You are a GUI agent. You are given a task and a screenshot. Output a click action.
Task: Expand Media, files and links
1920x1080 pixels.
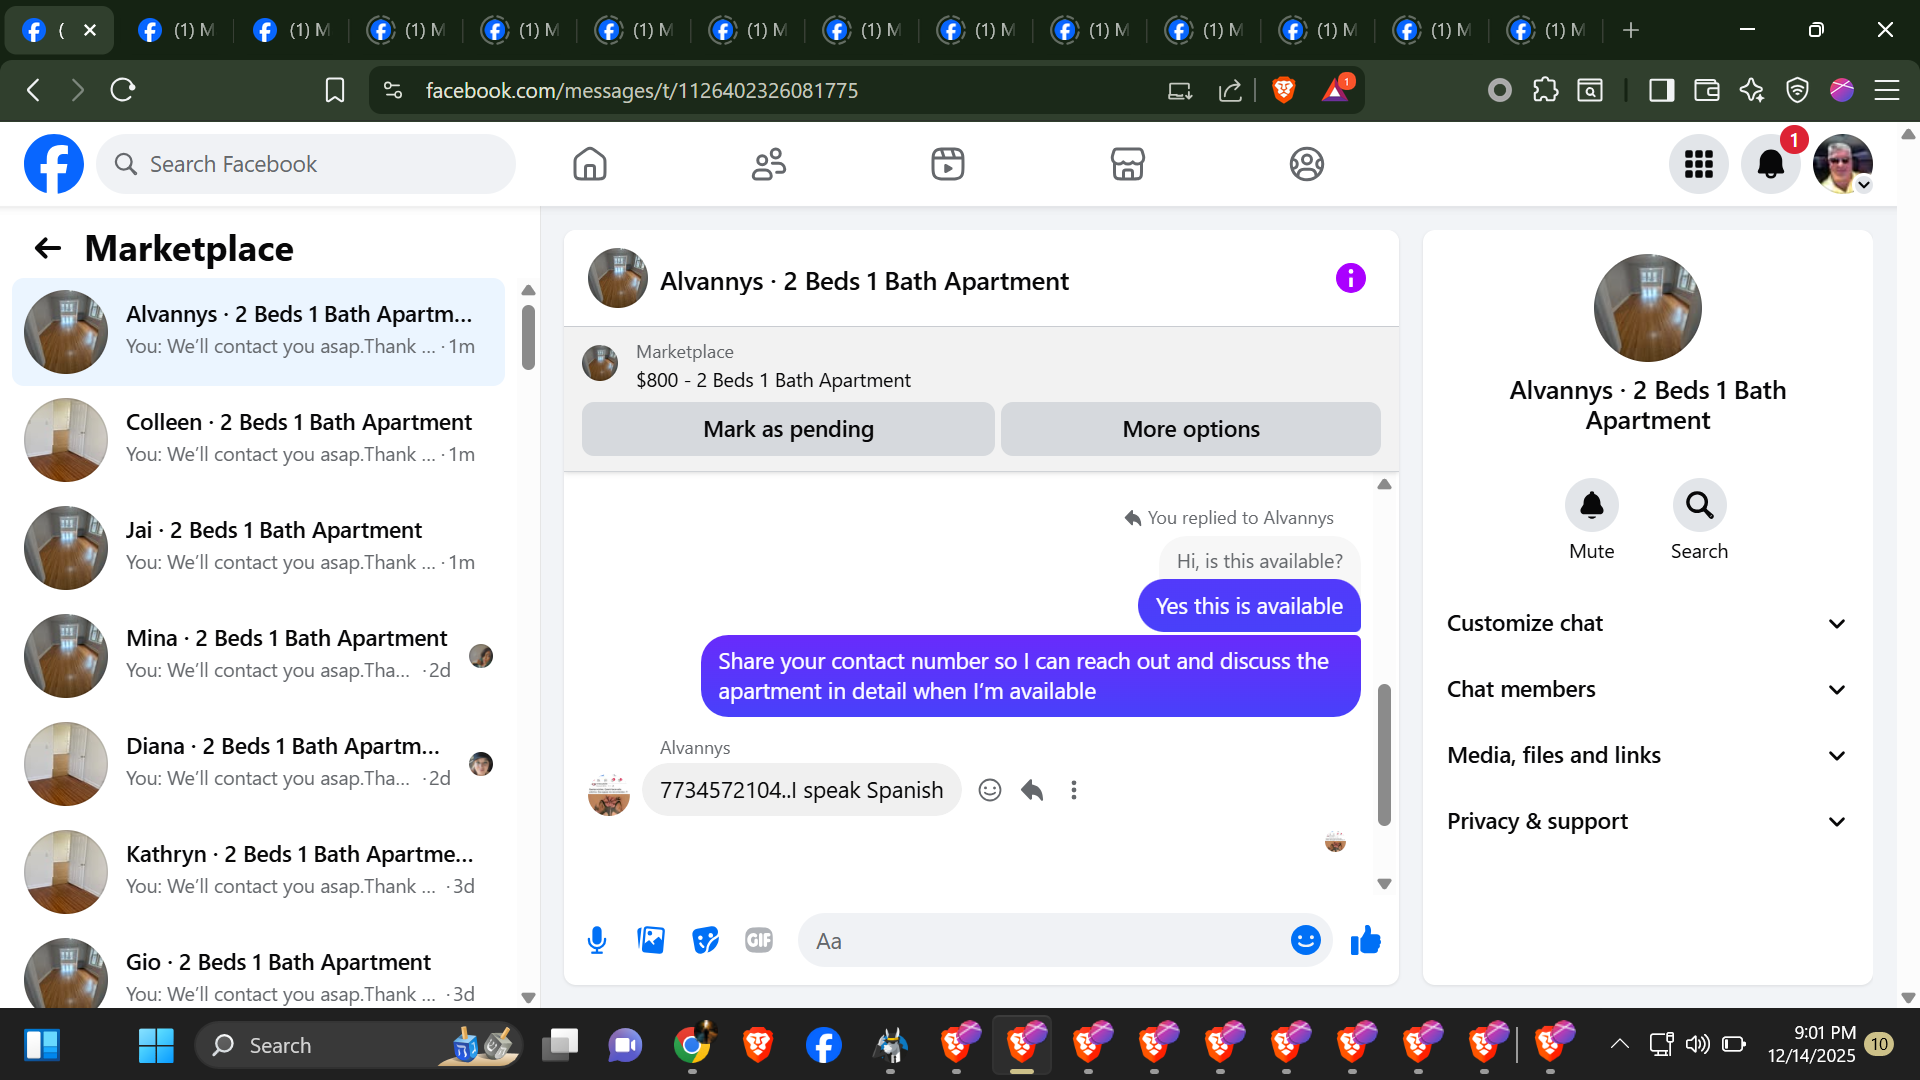[1646, 755]
